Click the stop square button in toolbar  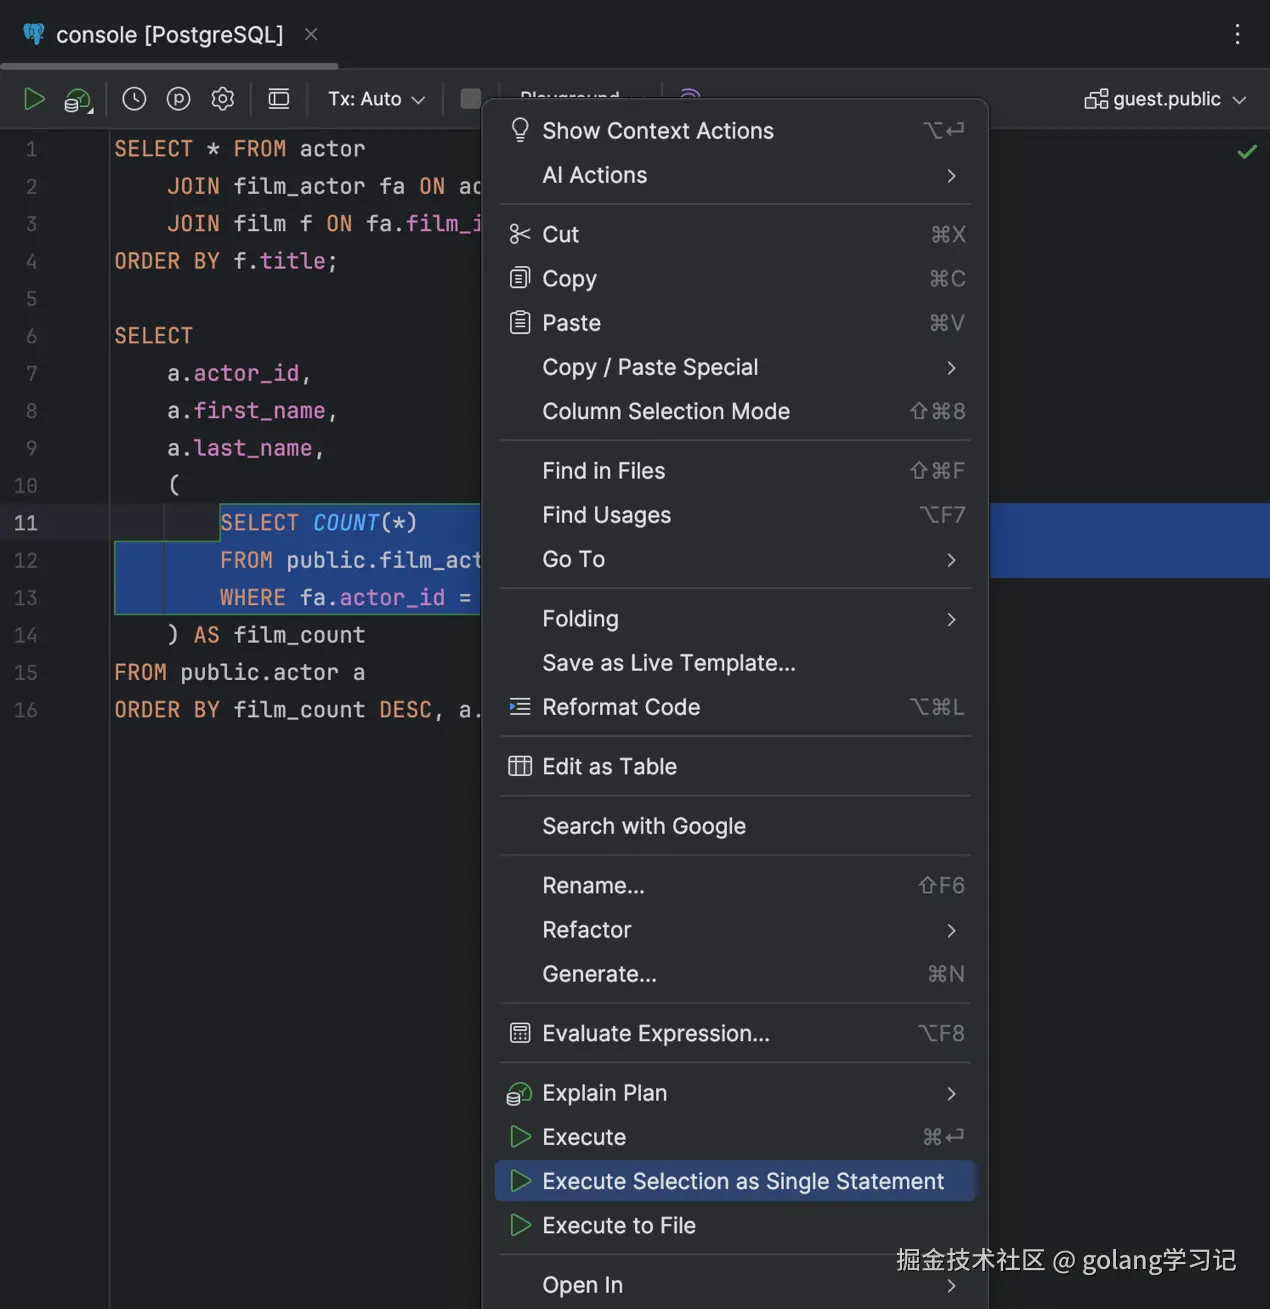(x=470, y=99)
